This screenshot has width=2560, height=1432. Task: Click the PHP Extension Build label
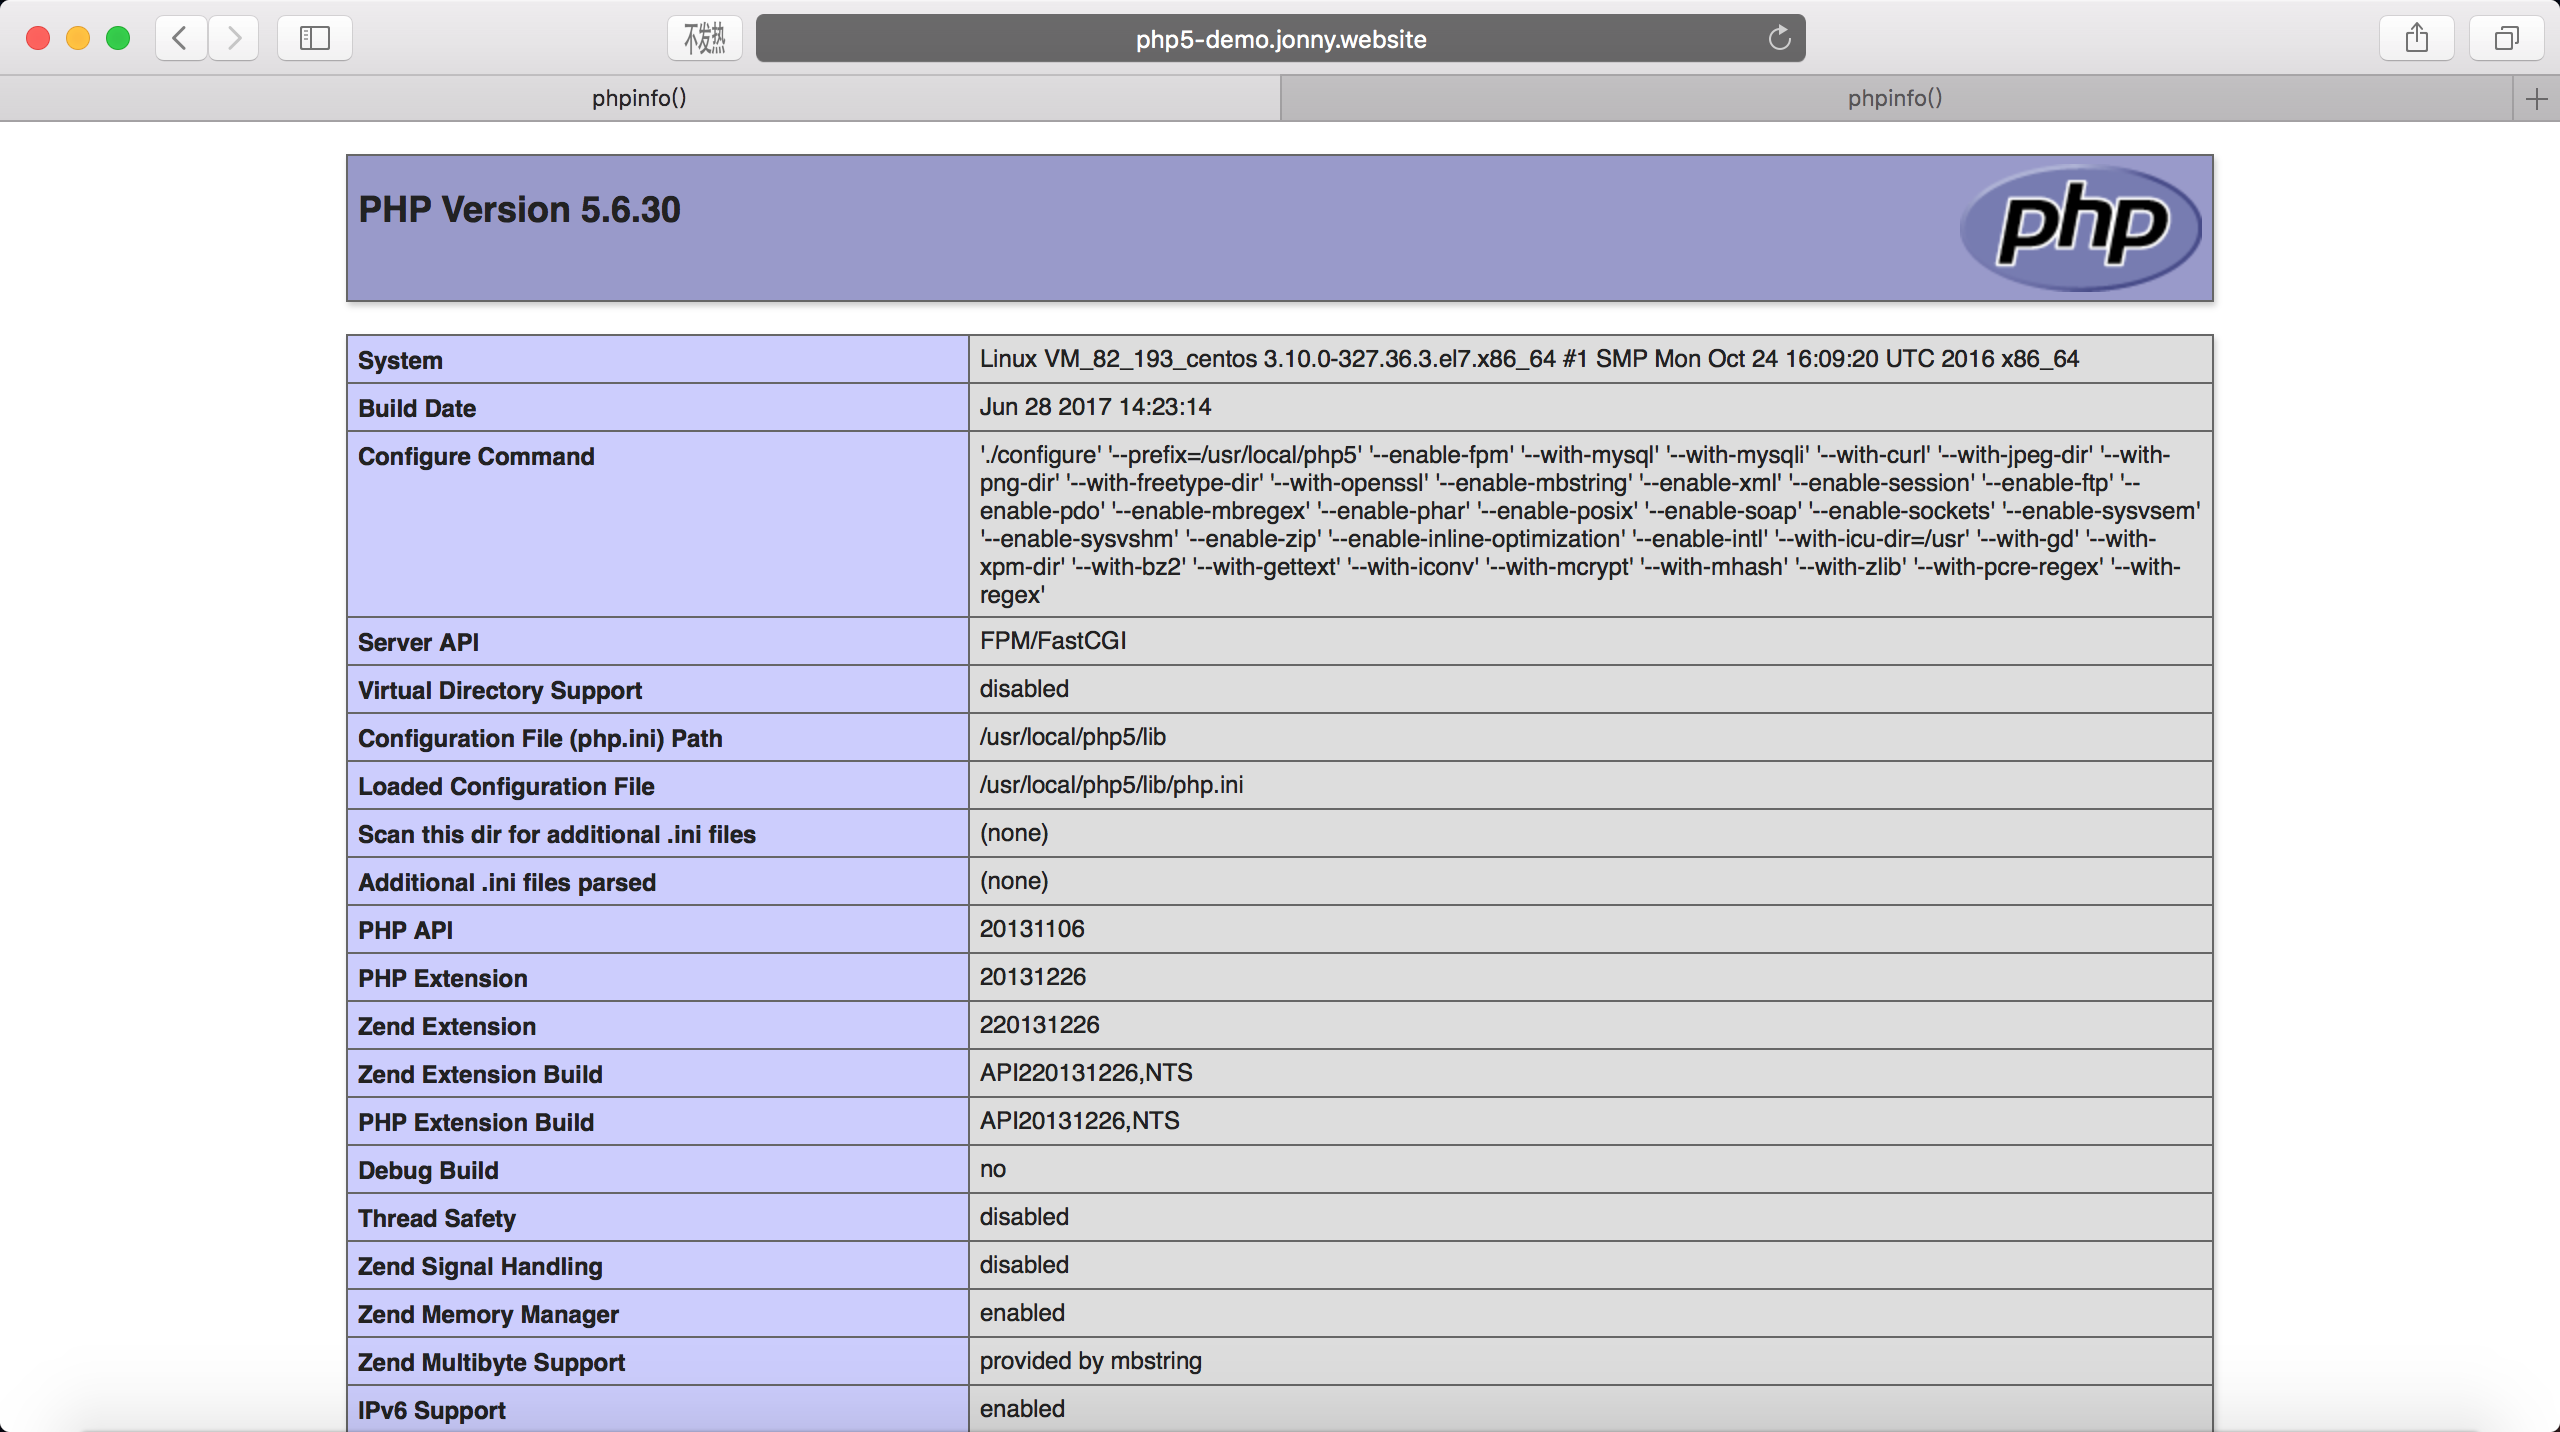(476, 1122)
